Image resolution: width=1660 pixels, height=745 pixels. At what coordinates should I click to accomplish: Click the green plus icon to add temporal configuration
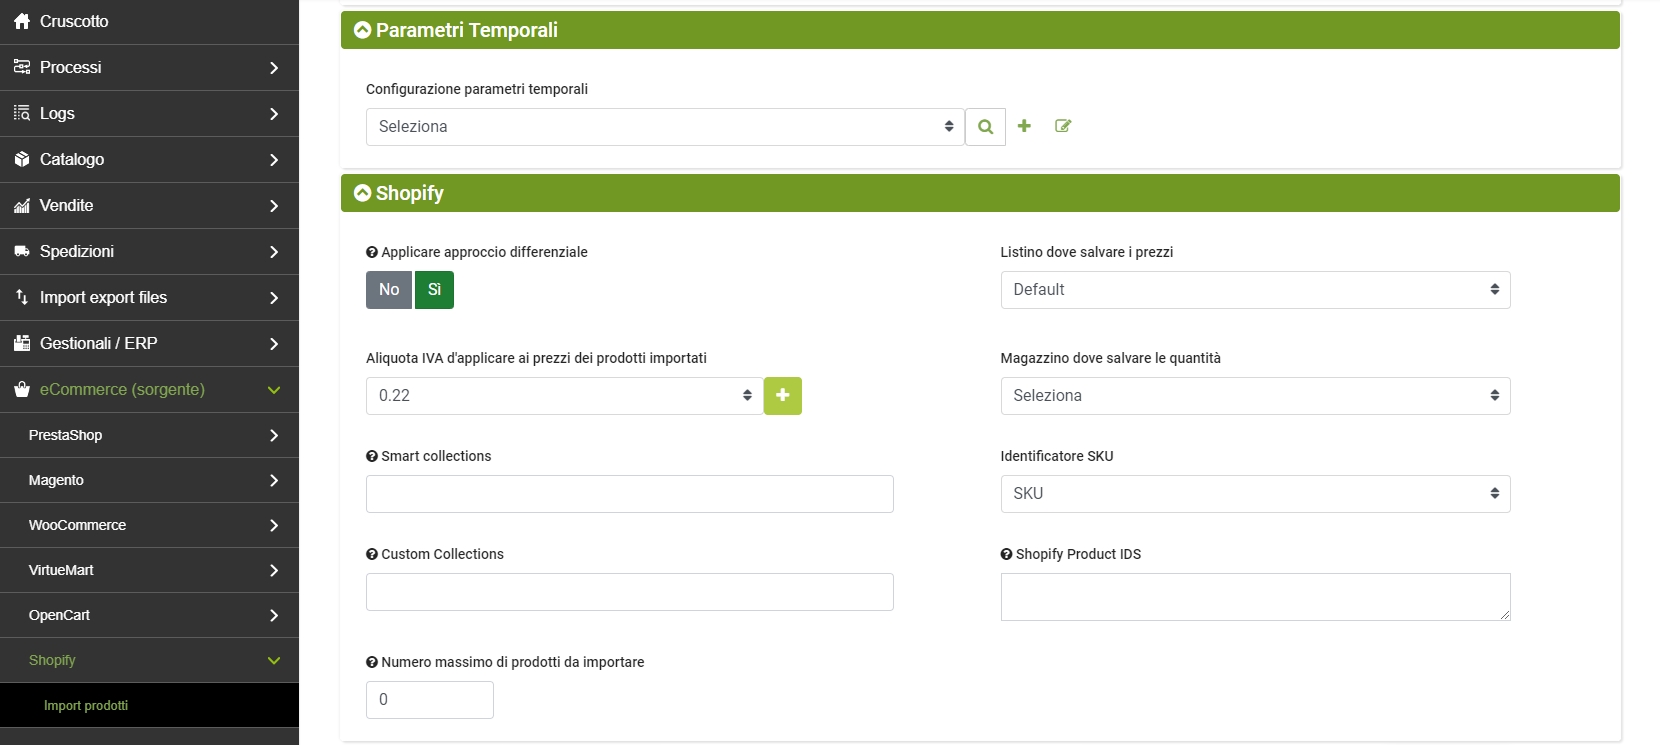[x=1024, y=126]
